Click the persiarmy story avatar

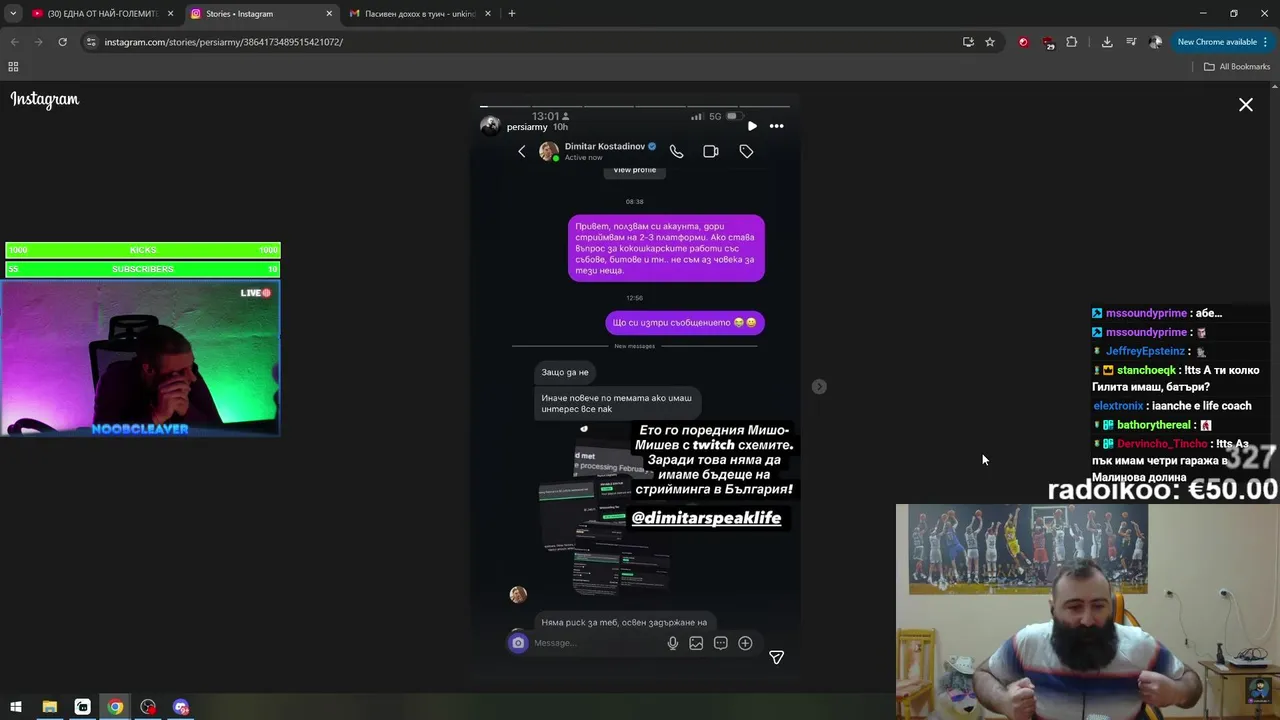(490, 126)
